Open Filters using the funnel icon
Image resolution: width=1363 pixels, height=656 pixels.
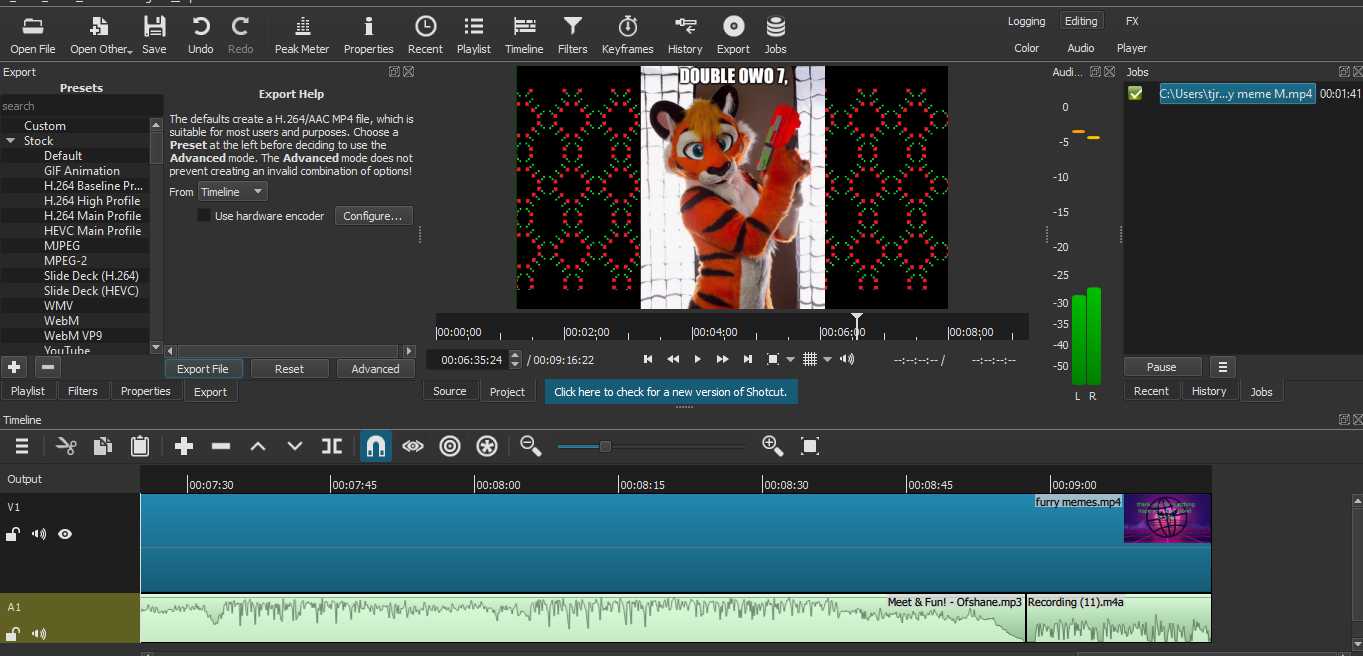573,35
